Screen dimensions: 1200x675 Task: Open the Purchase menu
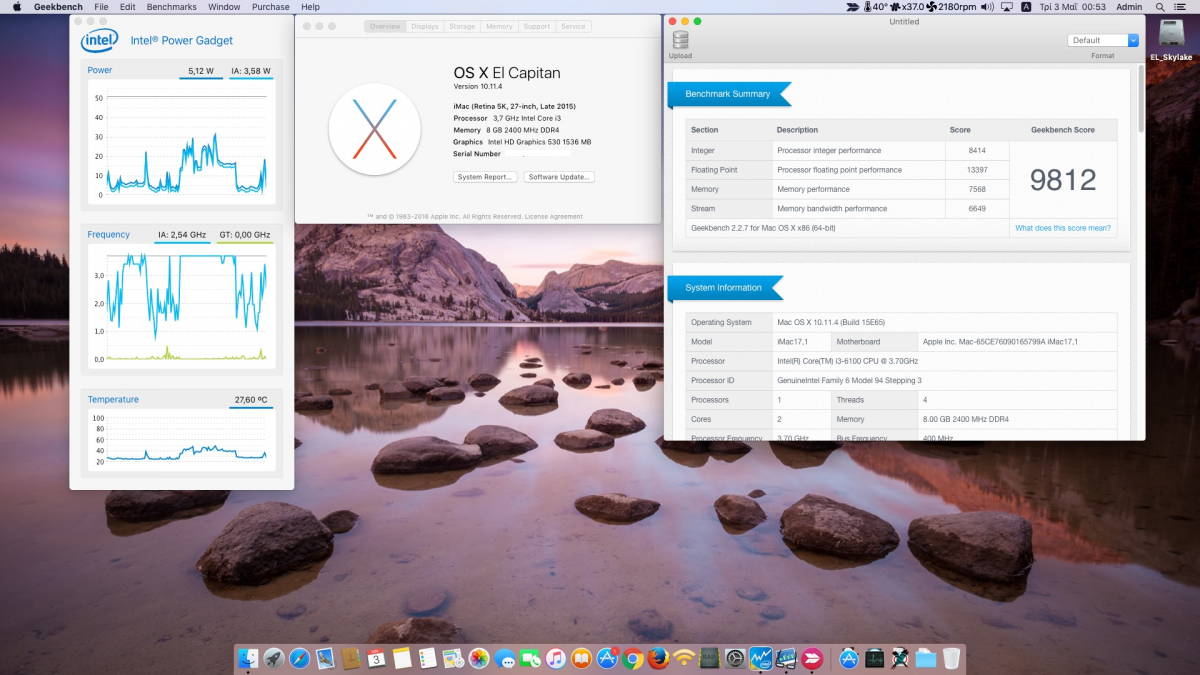(x=271, y=7)
